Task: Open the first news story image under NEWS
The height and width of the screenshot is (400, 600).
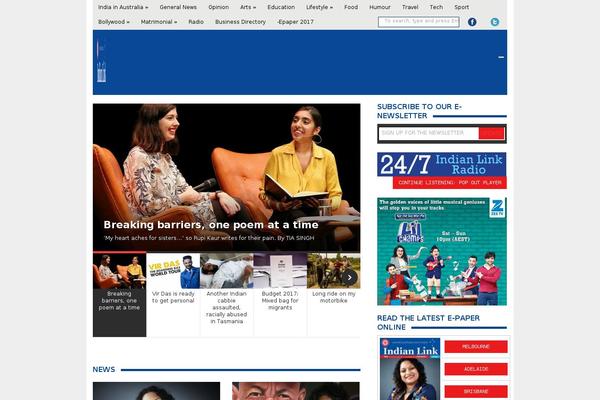Action: (157, 391)
